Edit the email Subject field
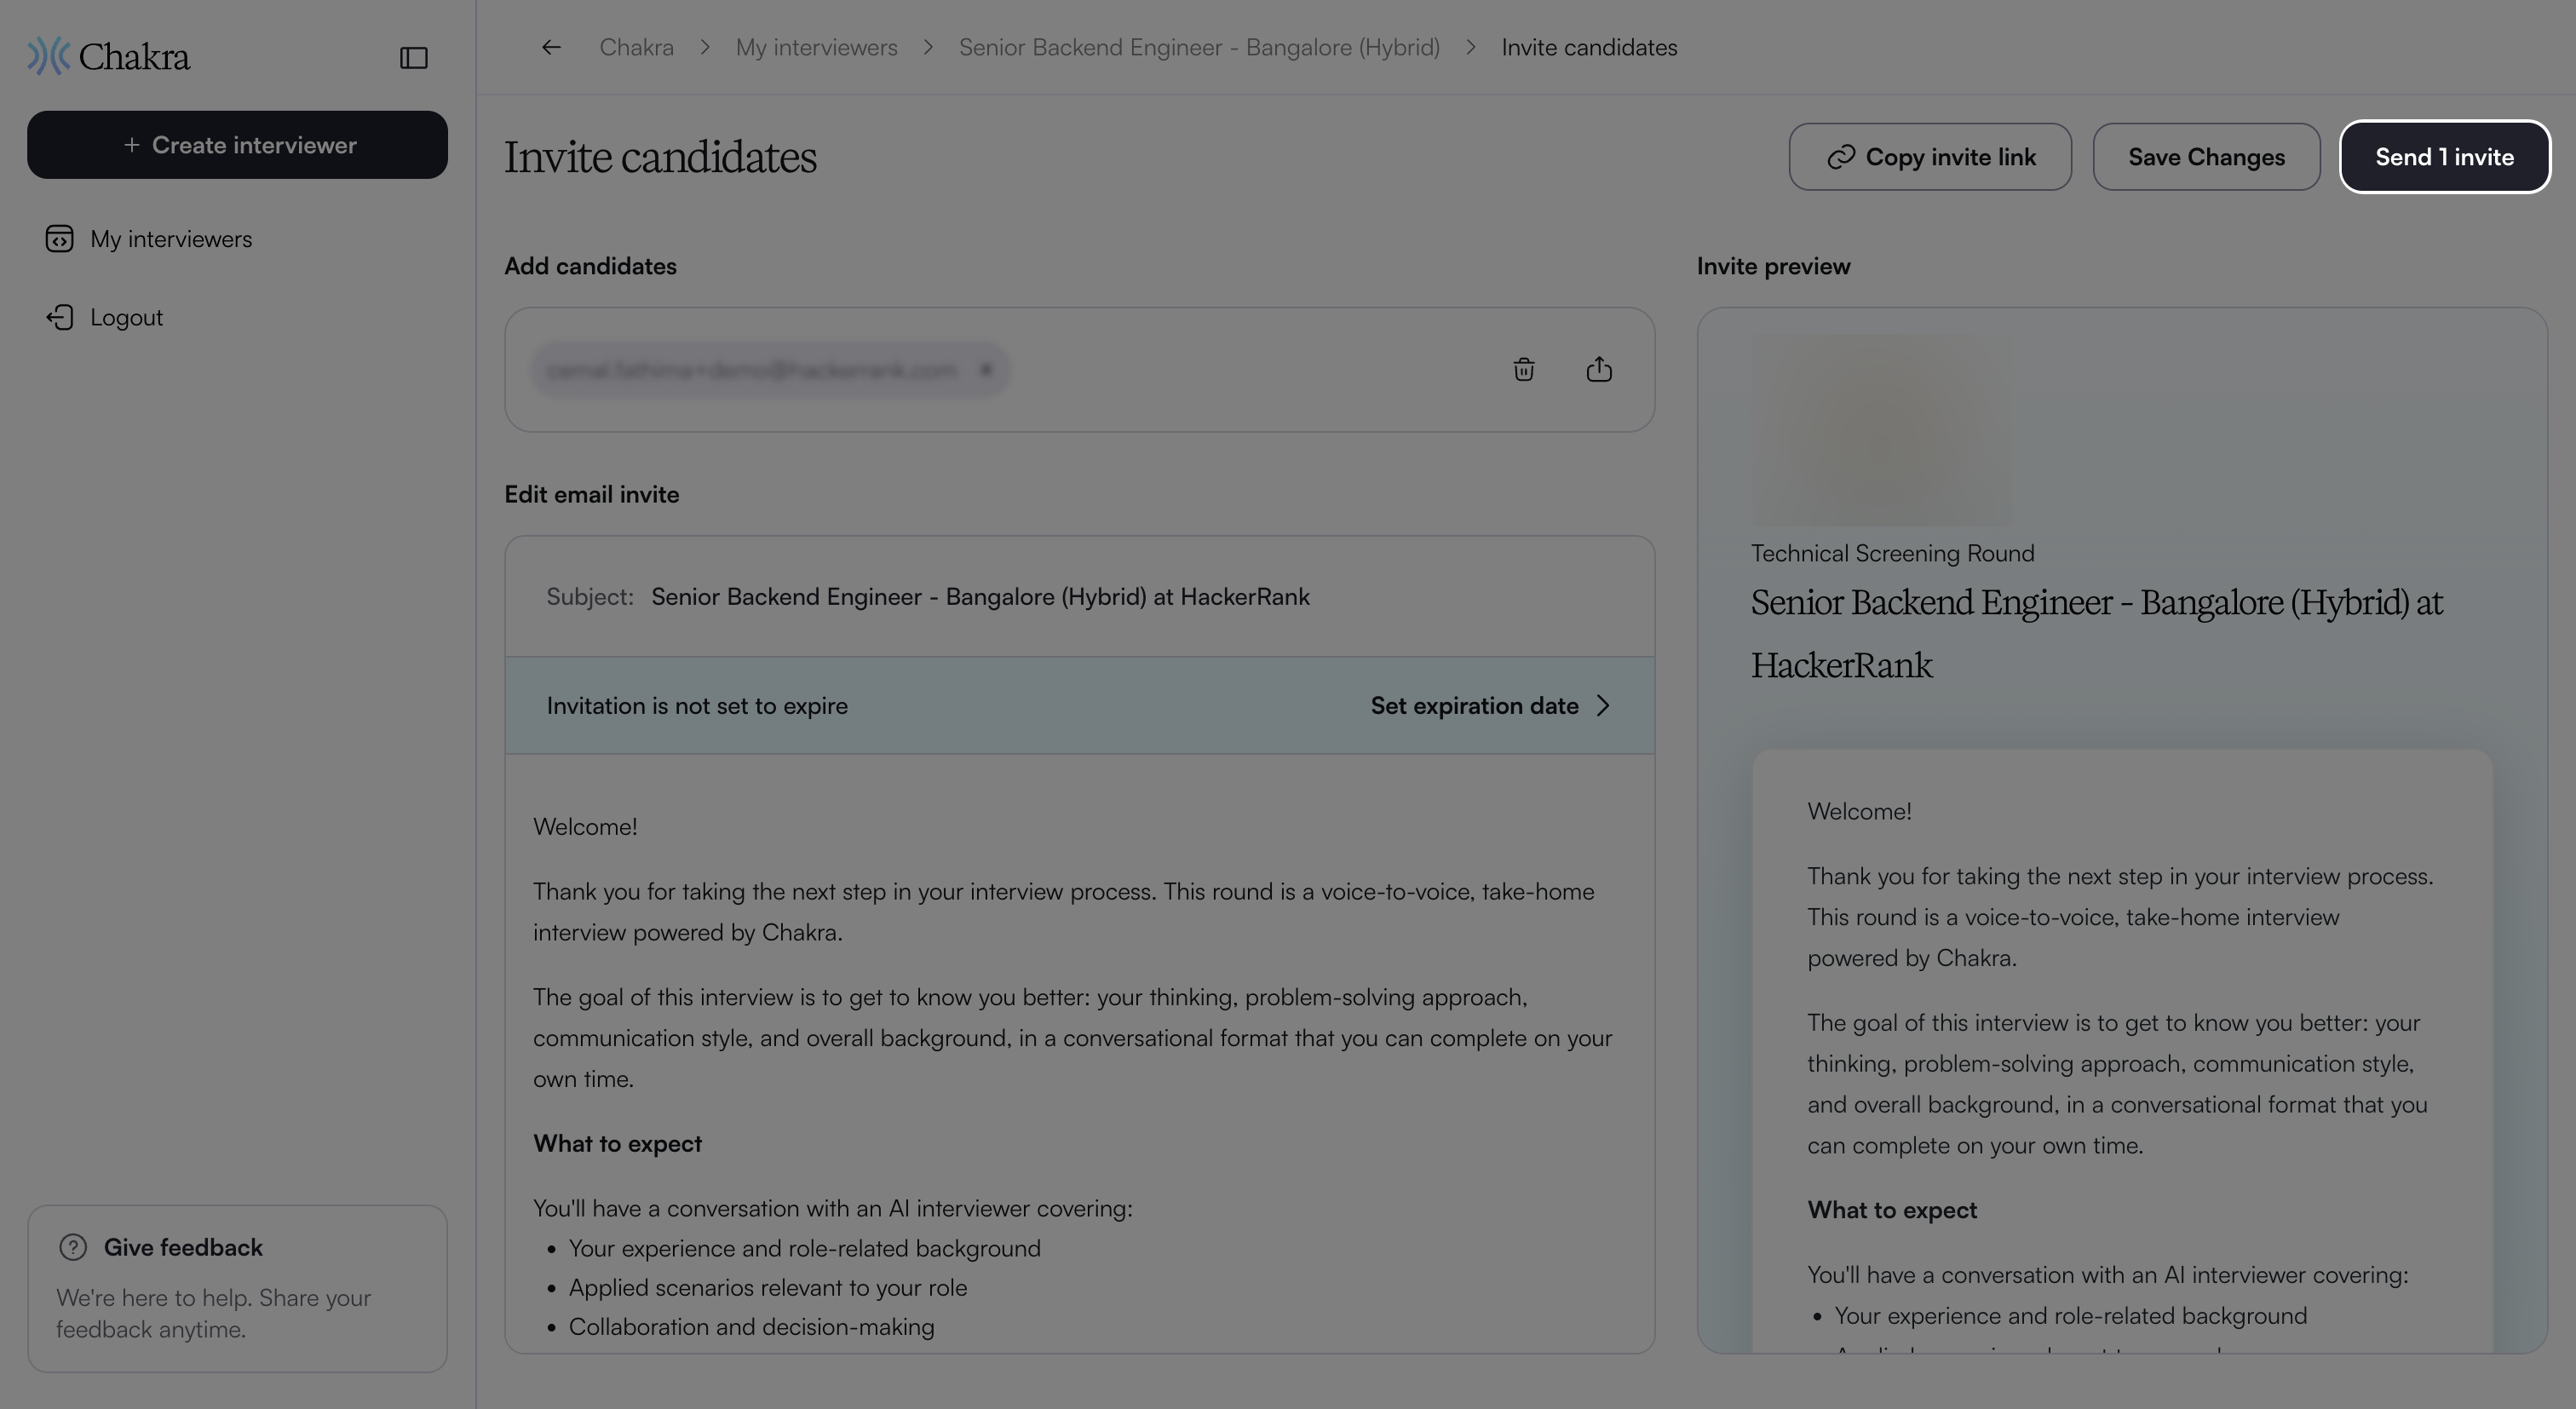Image resolution: width=2576 pixels, height=1409 pixels. coord(1080,597)
